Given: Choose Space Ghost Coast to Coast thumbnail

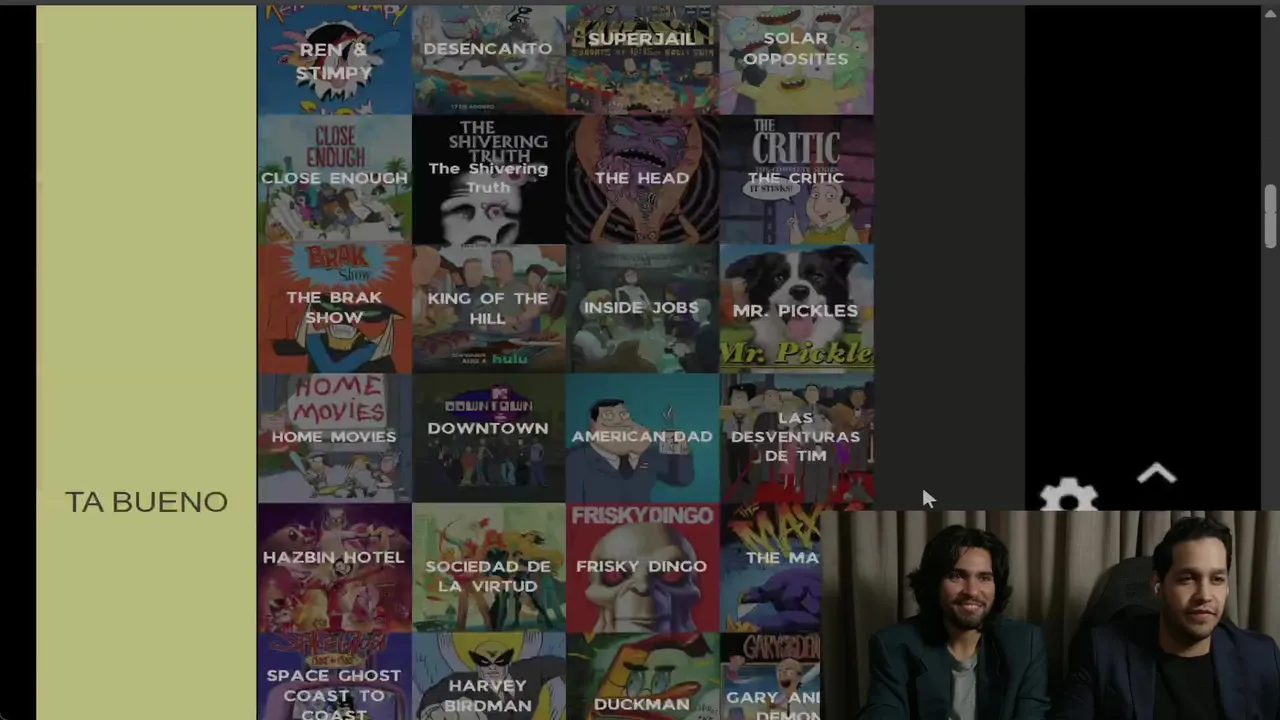Looking at the screenshot, I should 334,677.
